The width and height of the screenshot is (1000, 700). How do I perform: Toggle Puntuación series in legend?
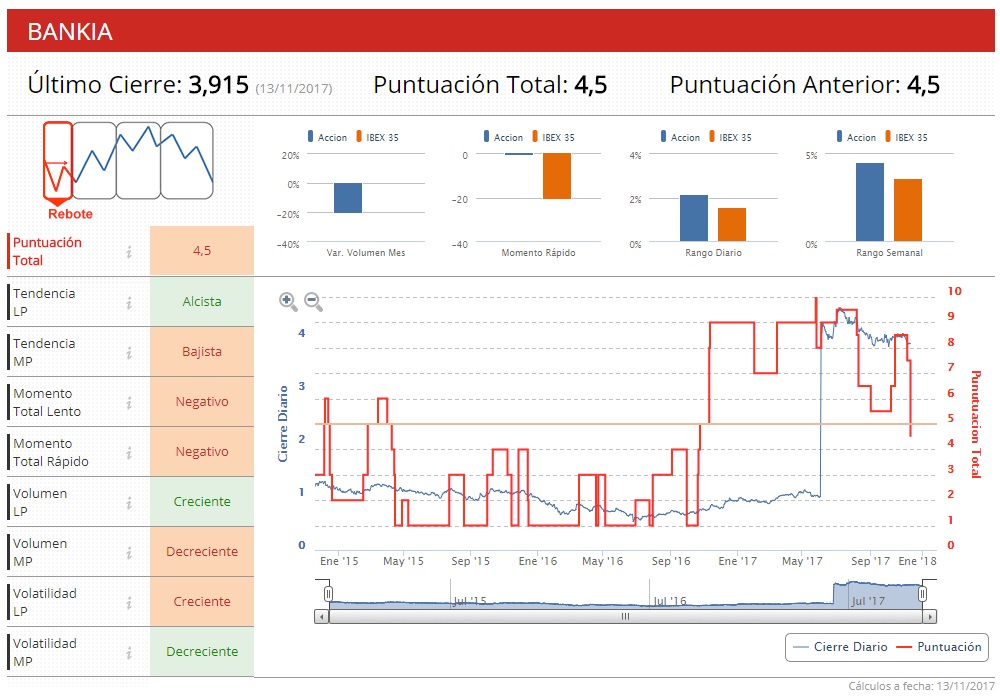(939, 647)
